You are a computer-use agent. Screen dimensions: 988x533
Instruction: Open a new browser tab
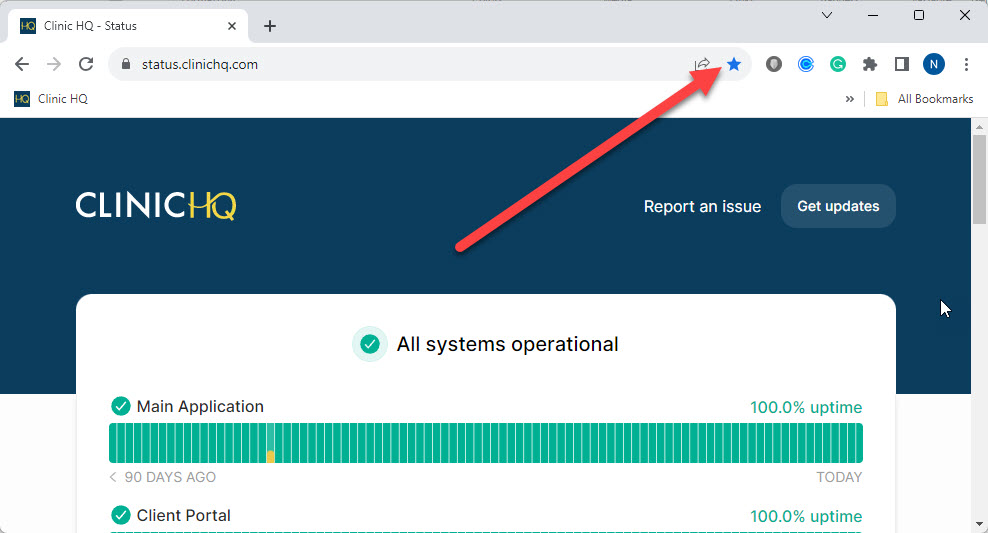pyautogui.click(x=270, y=26)
